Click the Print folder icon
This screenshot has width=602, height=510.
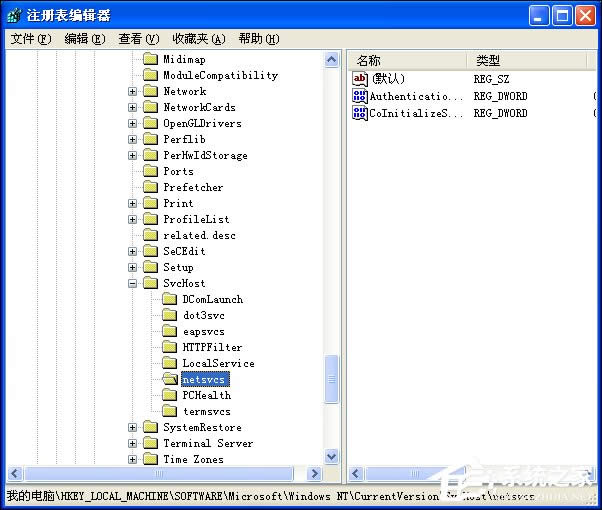click(x=150, y=204)
